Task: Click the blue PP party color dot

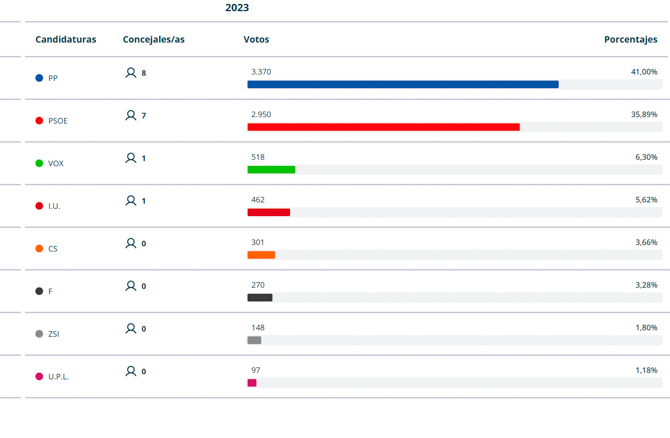Action: [x=39, y=78]
